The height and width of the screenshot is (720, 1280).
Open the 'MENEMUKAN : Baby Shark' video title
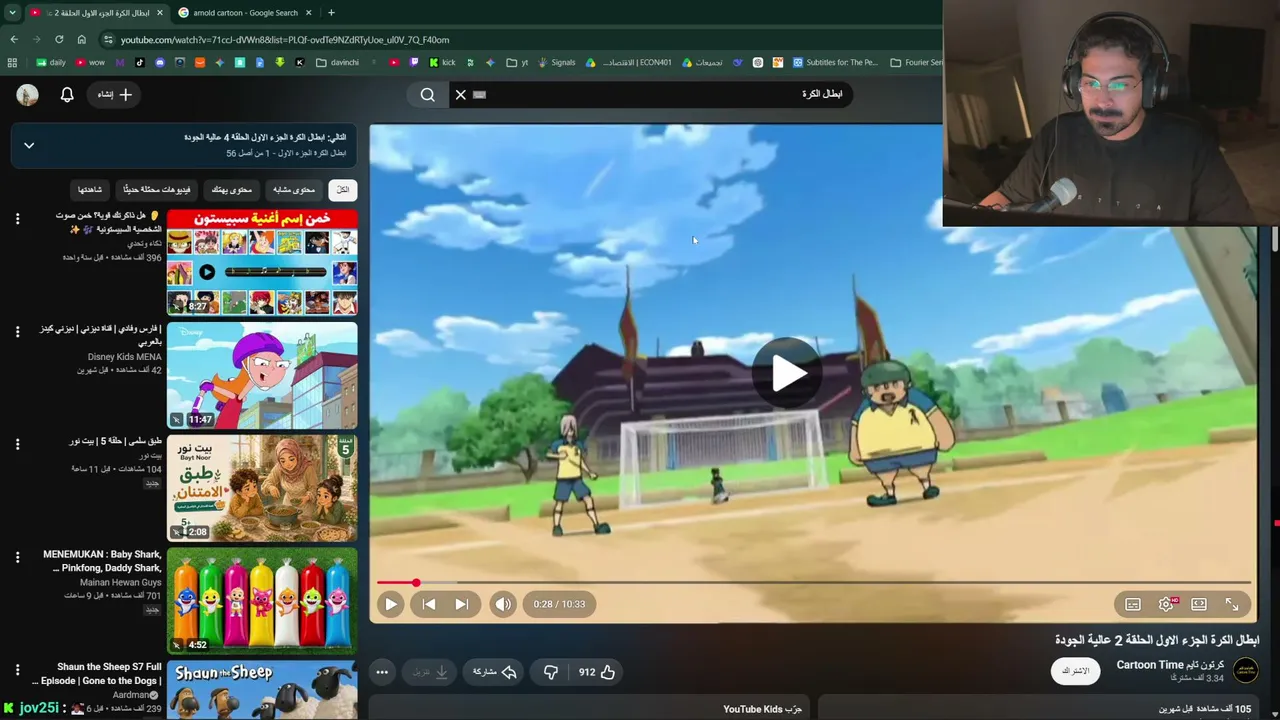[102, 561]
